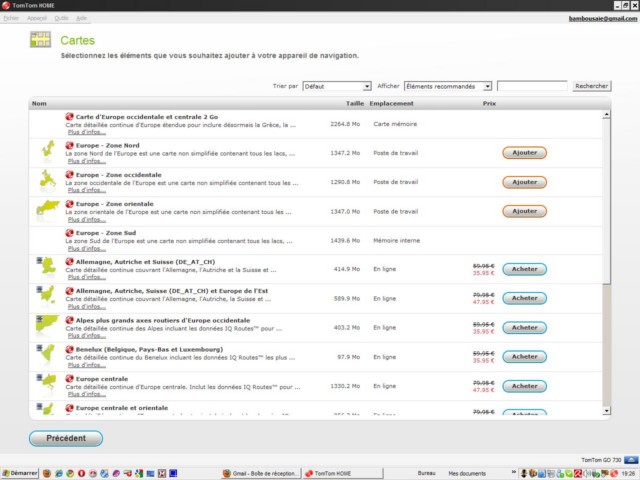This screenshot has width=640, height=480.
Task: Add Europe Zone orientale map with Ajouter
Action: [x=524, y=211]
